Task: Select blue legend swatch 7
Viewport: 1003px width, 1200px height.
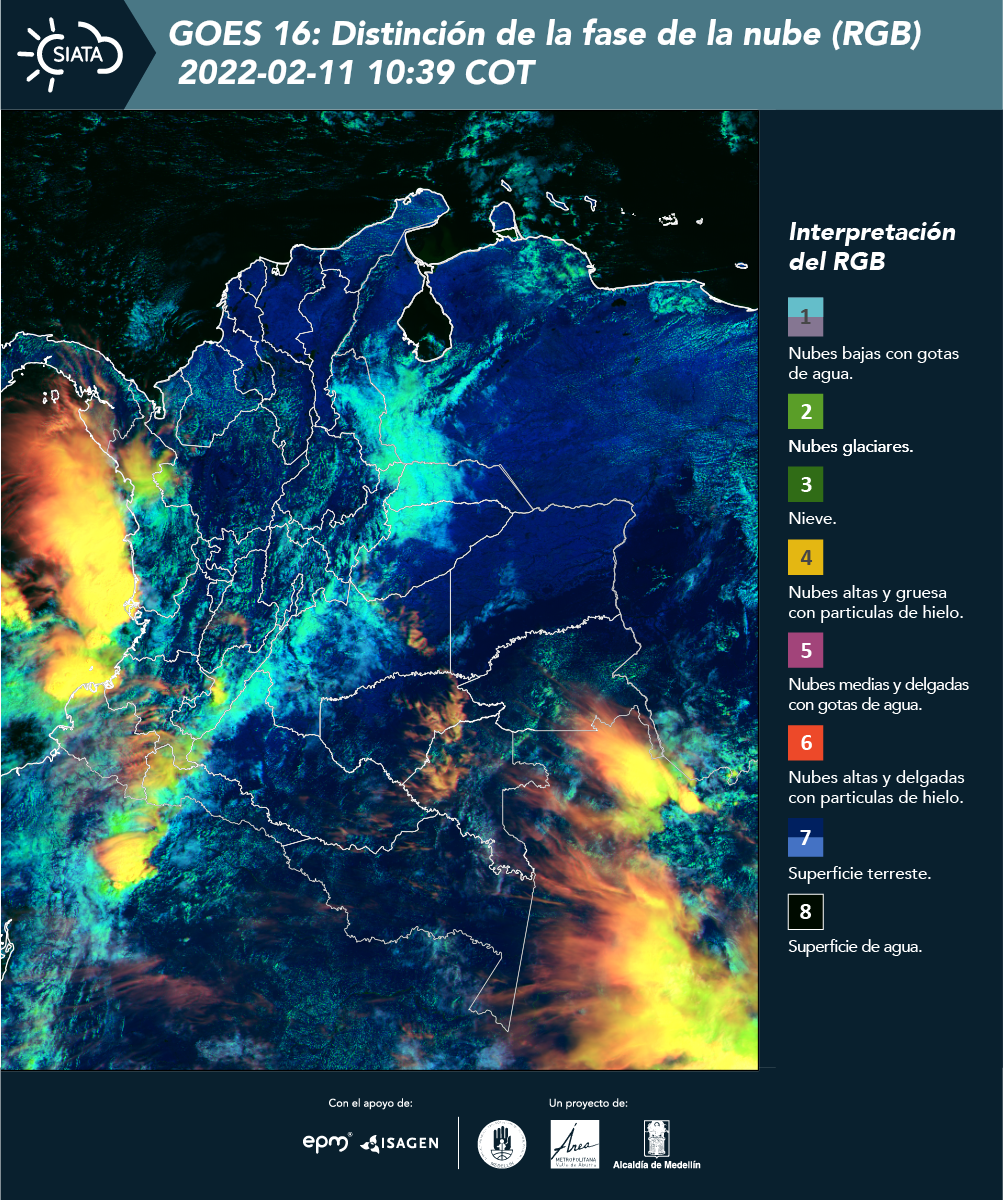Action: pos(805,838)
